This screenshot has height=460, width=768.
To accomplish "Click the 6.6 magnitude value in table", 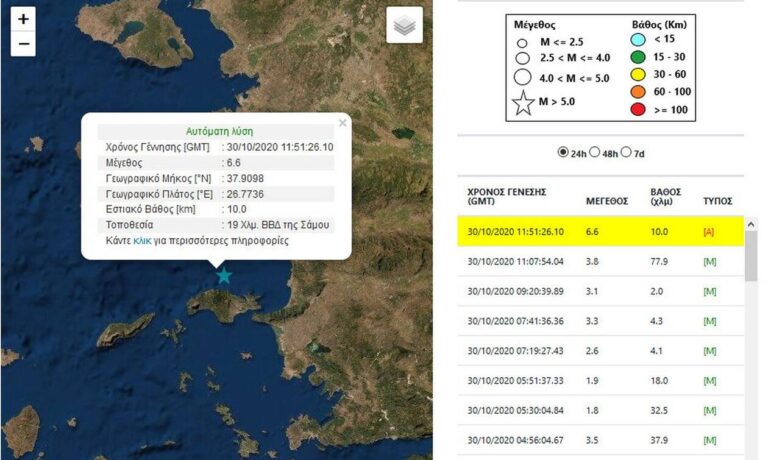I will tap(592, 232).
